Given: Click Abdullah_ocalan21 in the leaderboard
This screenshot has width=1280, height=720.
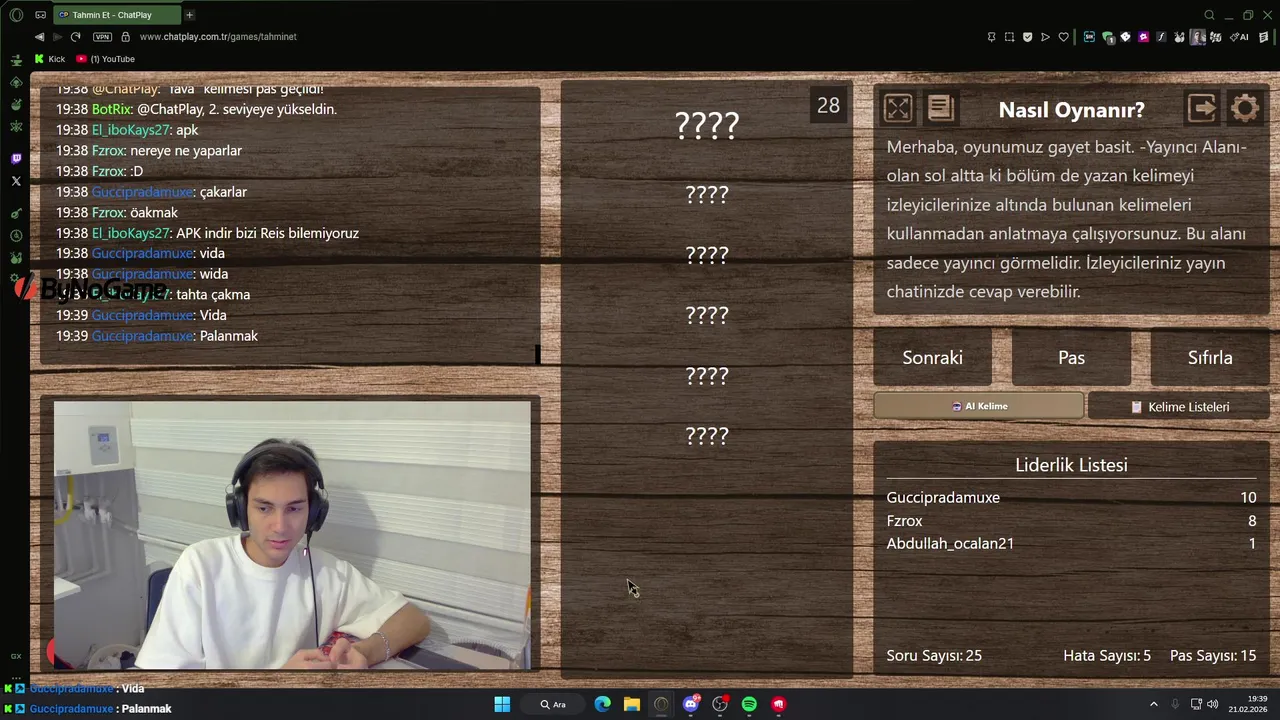Looking at the screenshot, I should tap(950, 543).
